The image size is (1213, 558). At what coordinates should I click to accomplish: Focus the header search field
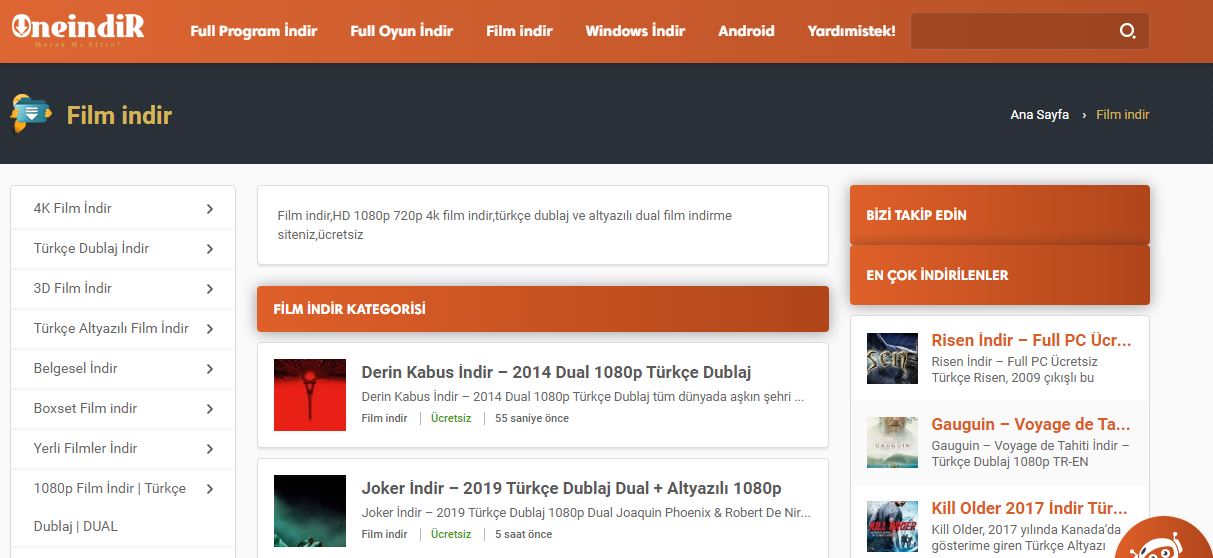point(1030,31)
